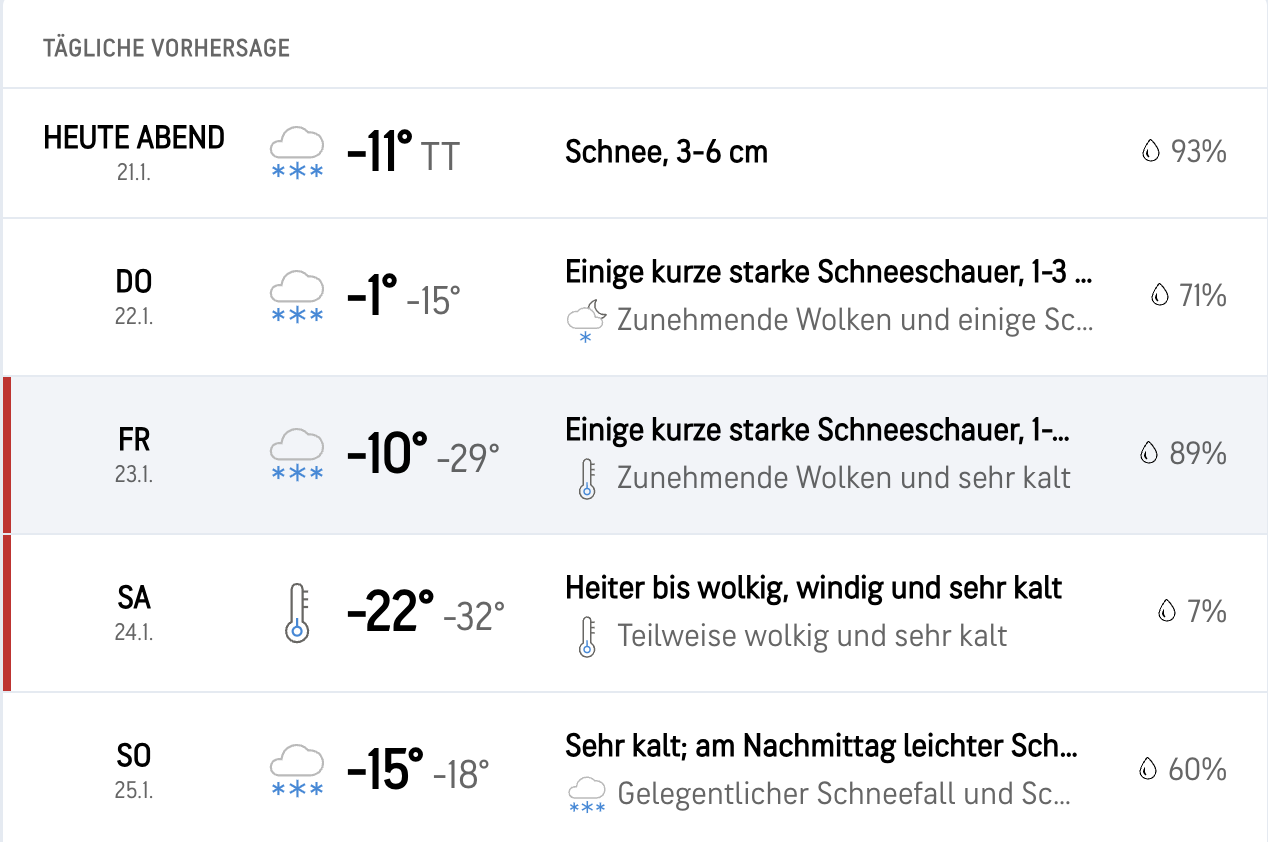Click night cloud icon beside Zunehmende Wolken Thursday
The height and width of the screenshot is (842, 1268).
(586, 320)
